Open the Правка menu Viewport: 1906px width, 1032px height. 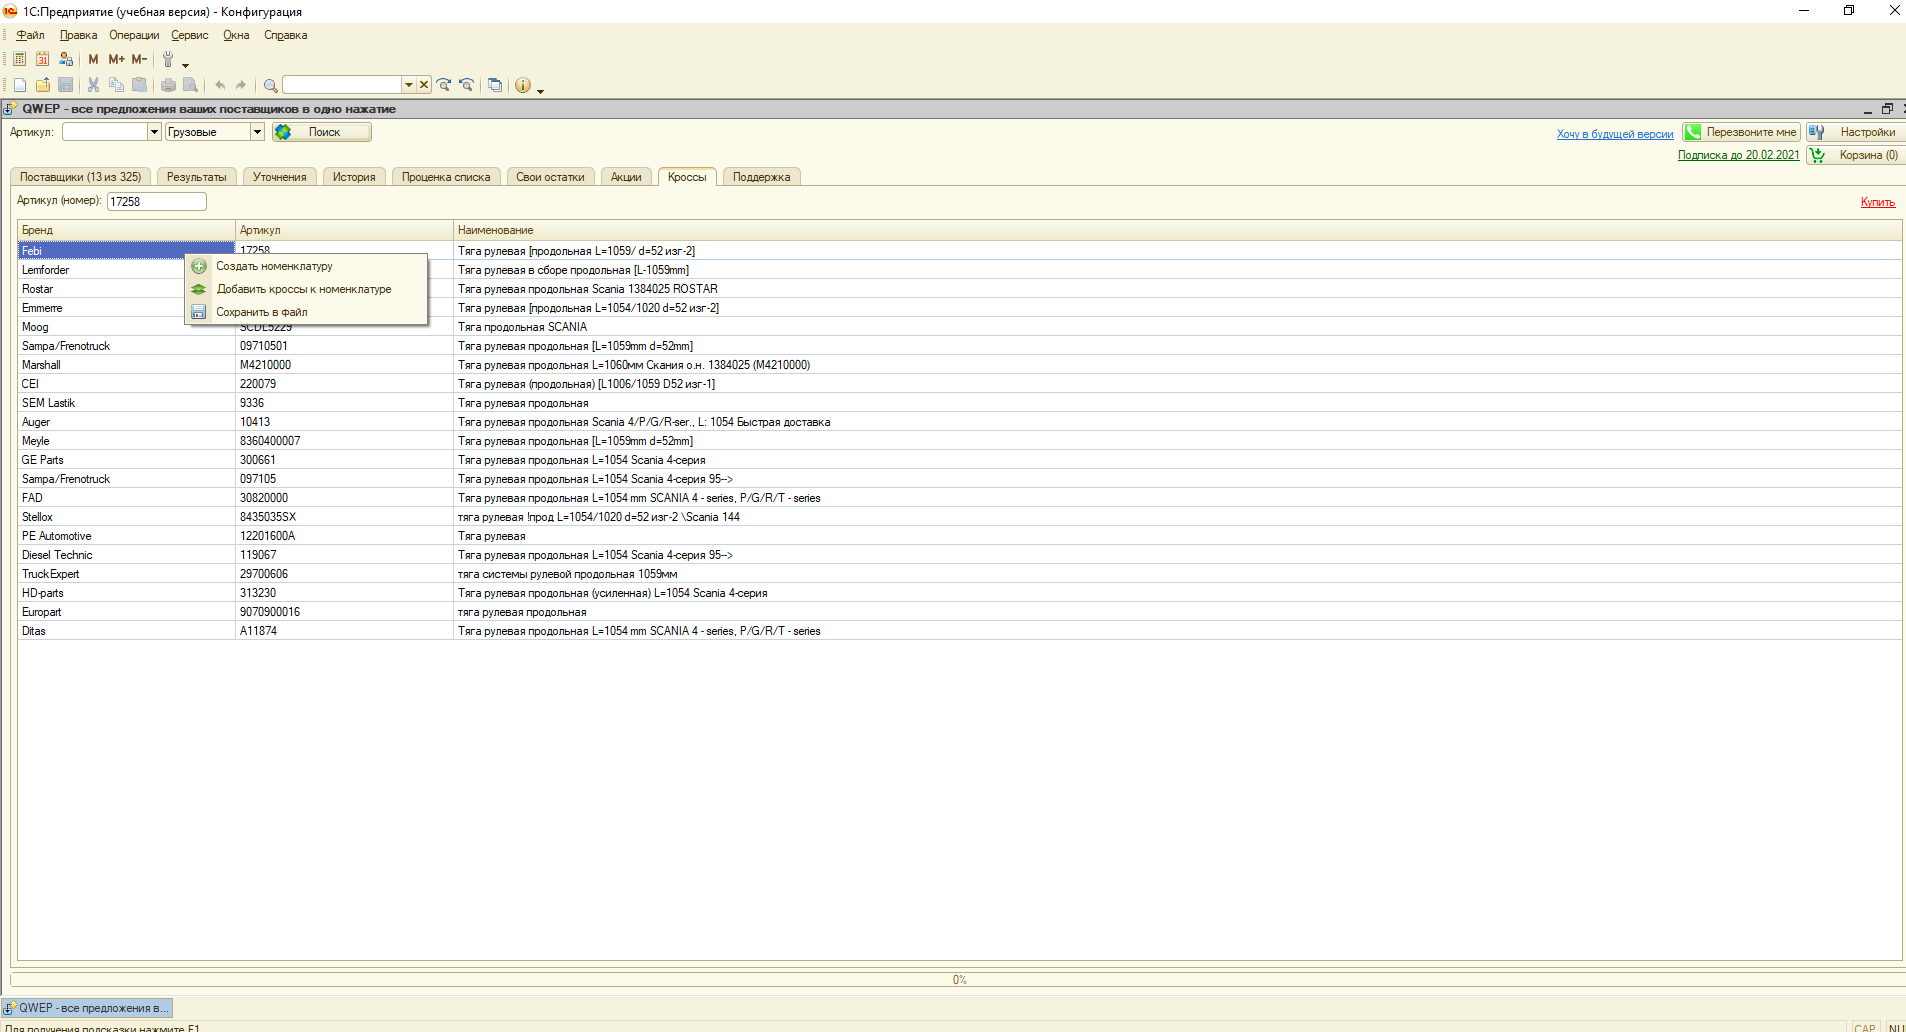[78, 35]
